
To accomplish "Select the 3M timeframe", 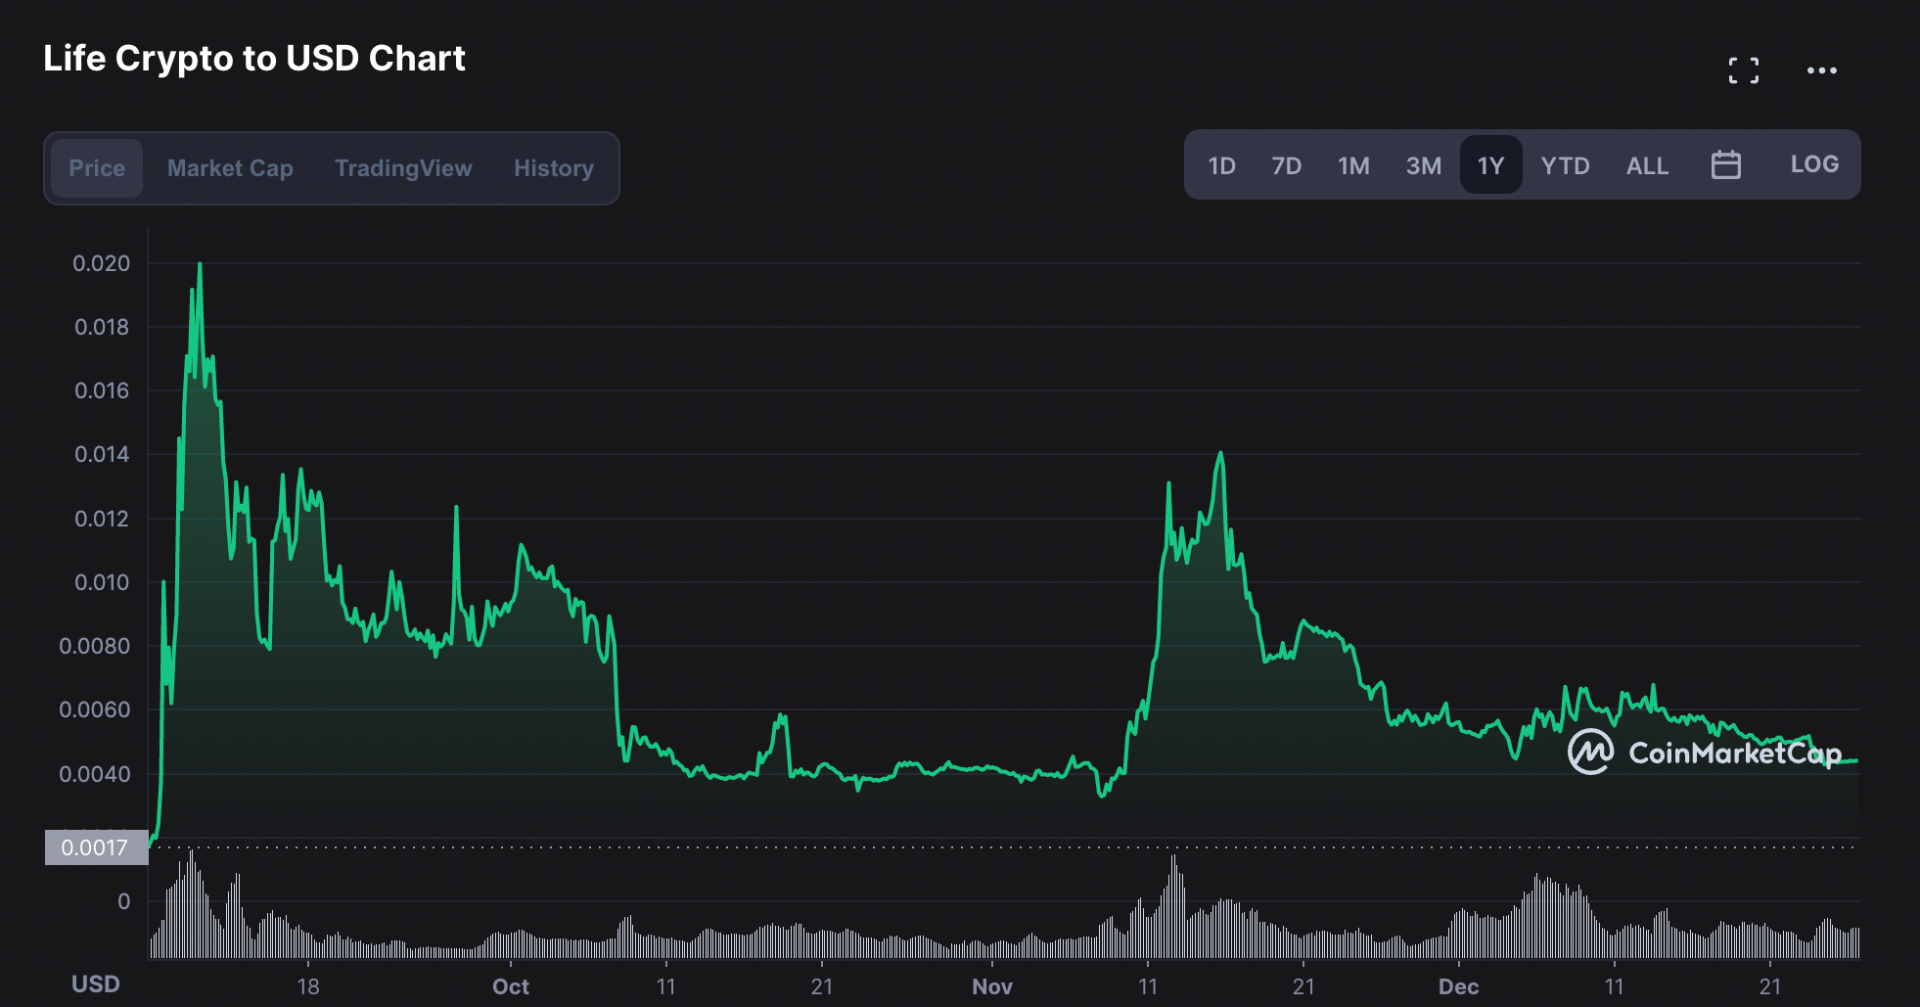I will (1423, 165).
